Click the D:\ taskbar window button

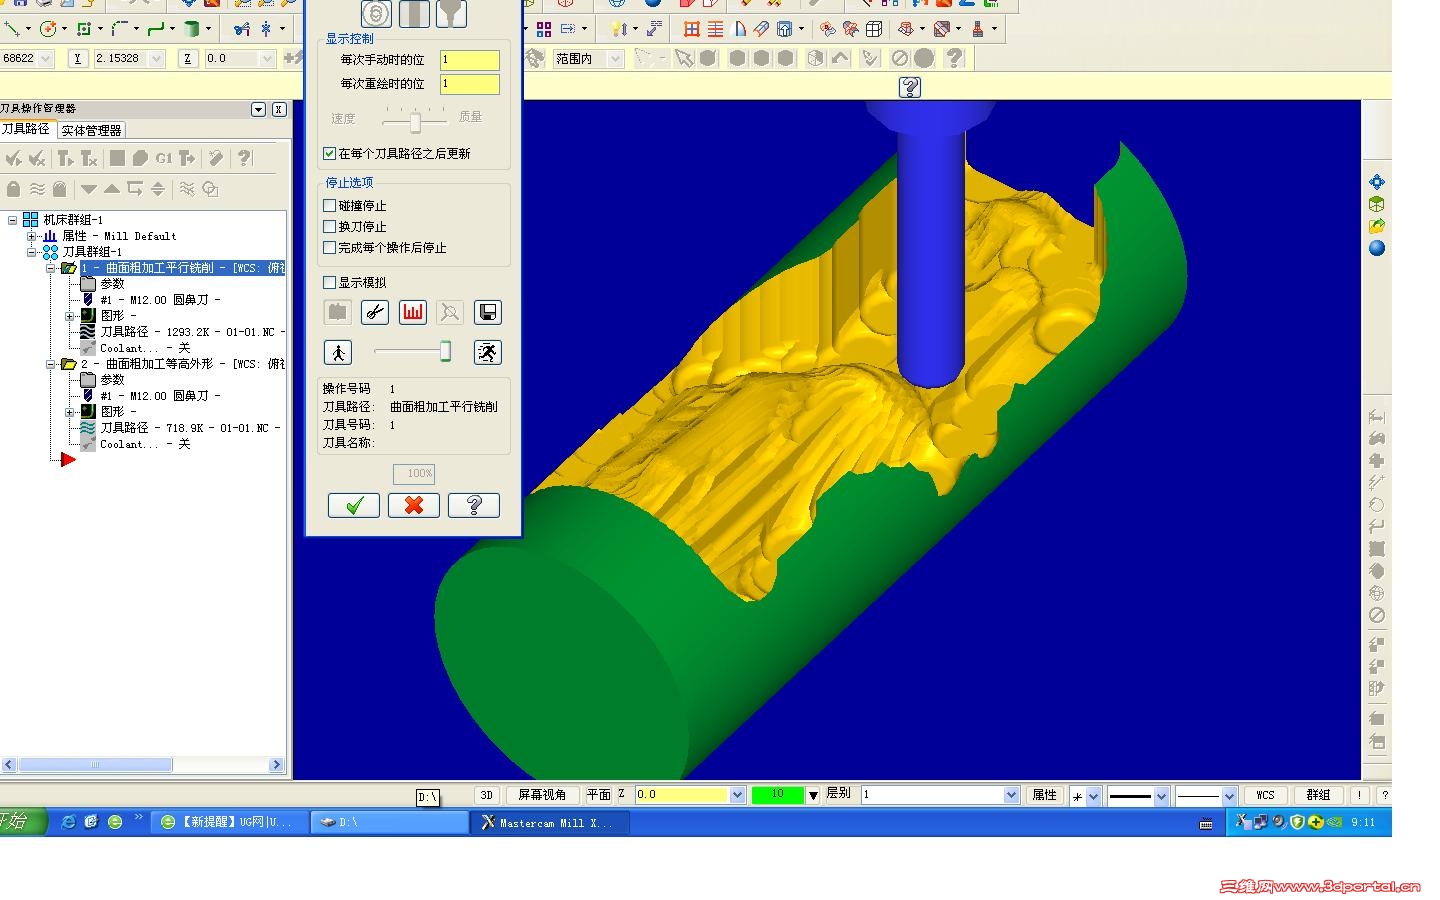(389, 822)
